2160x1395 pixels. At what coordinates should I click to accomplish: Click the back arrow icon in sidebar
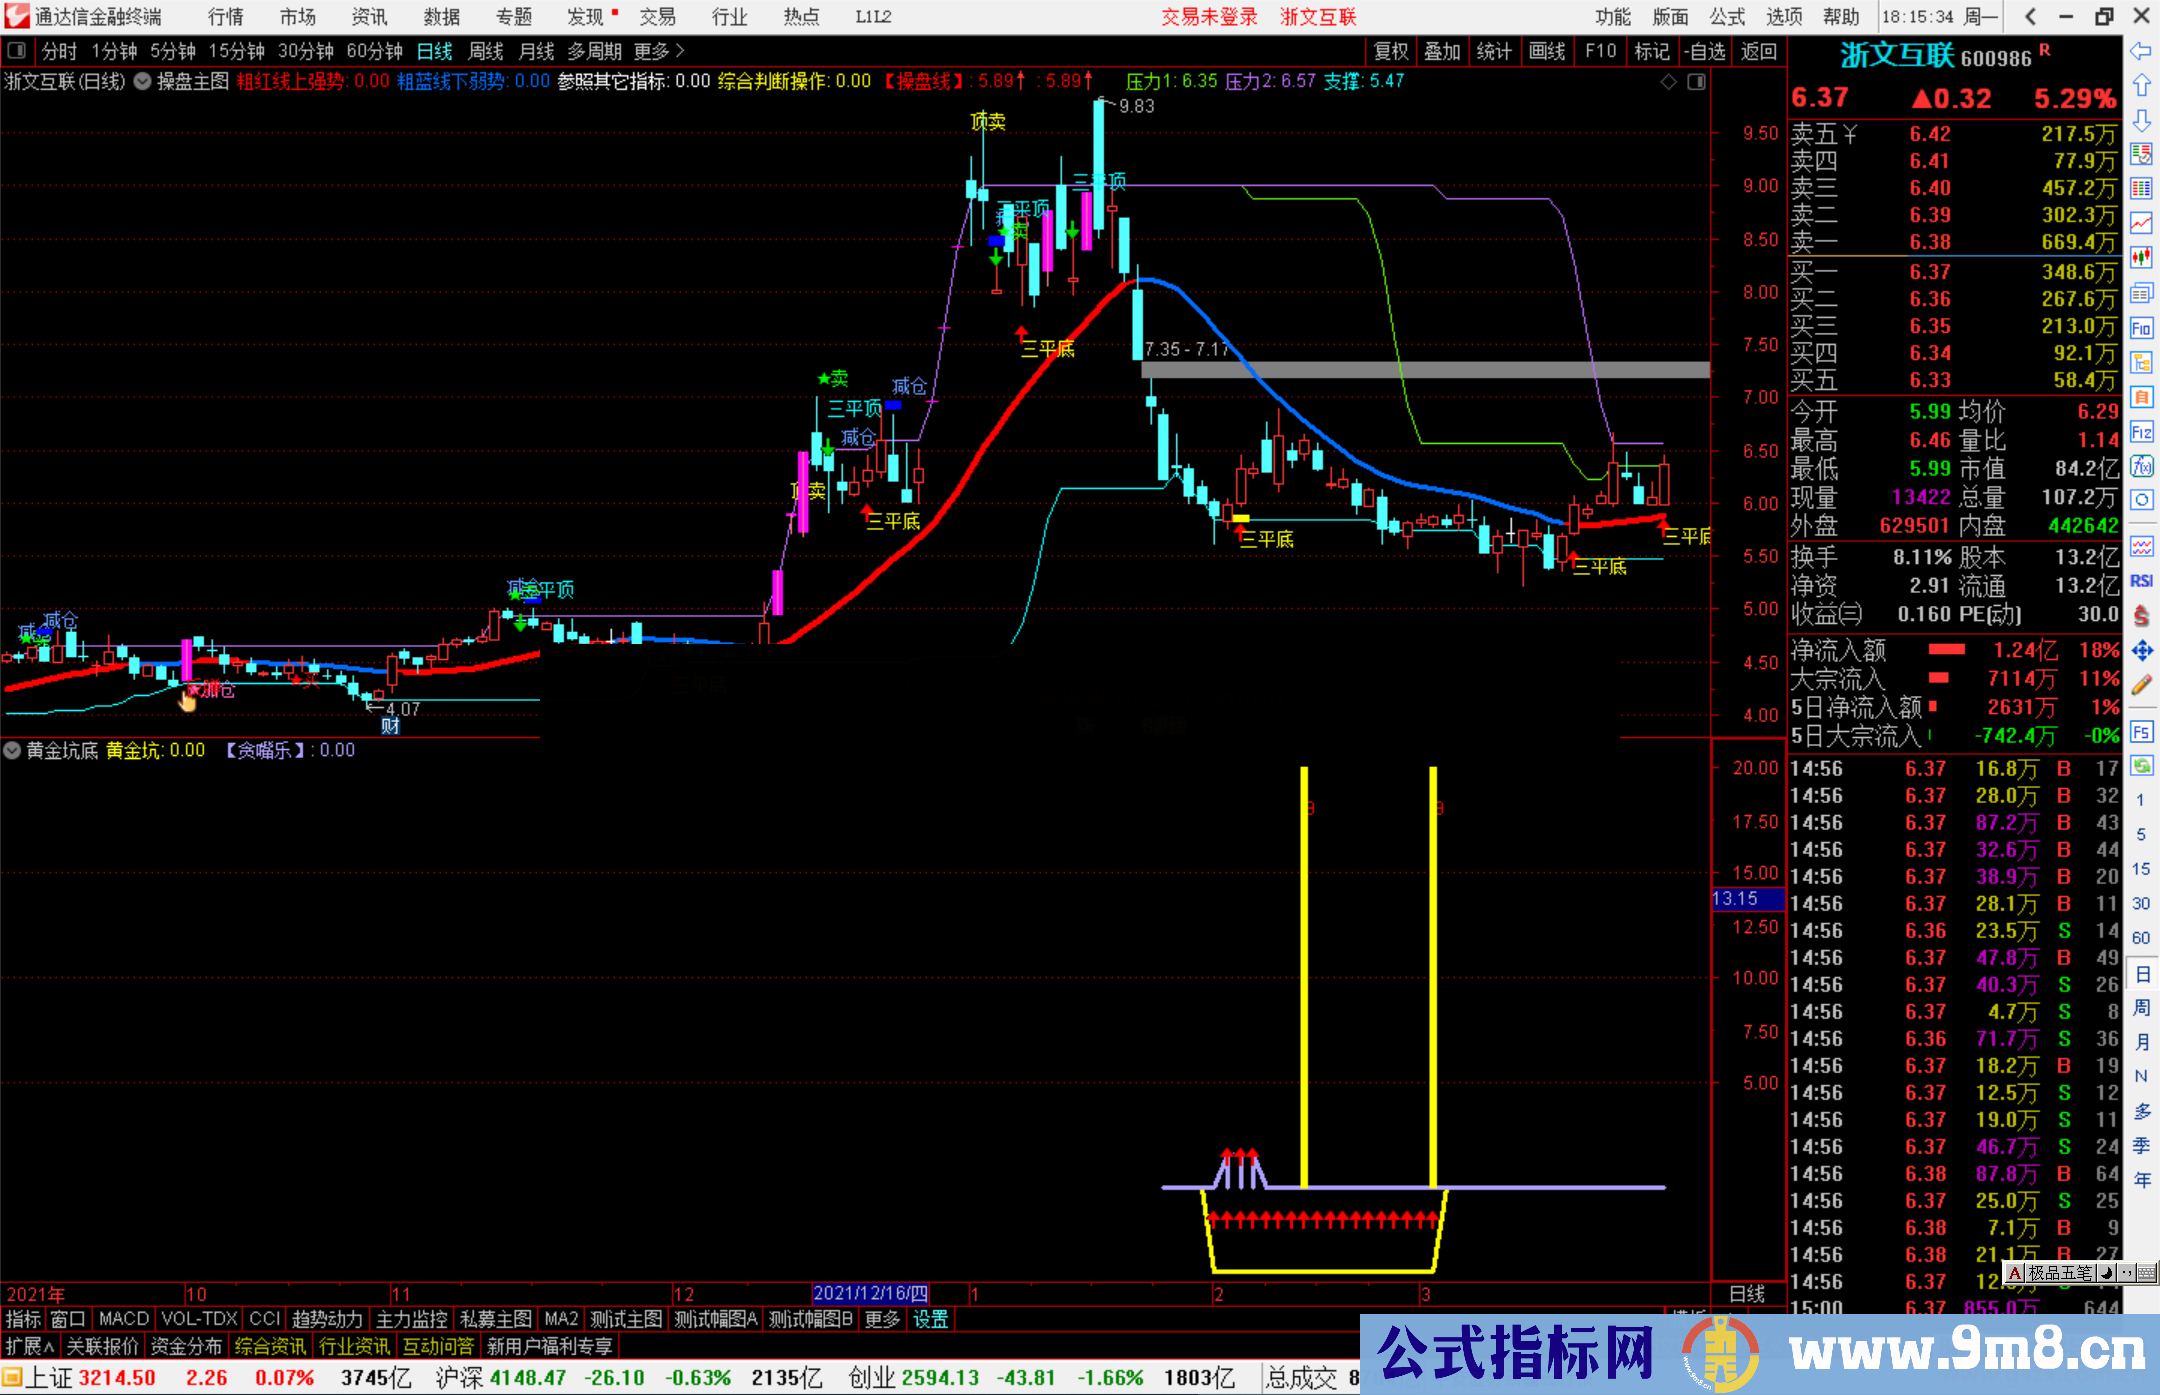pos(2141,51)
